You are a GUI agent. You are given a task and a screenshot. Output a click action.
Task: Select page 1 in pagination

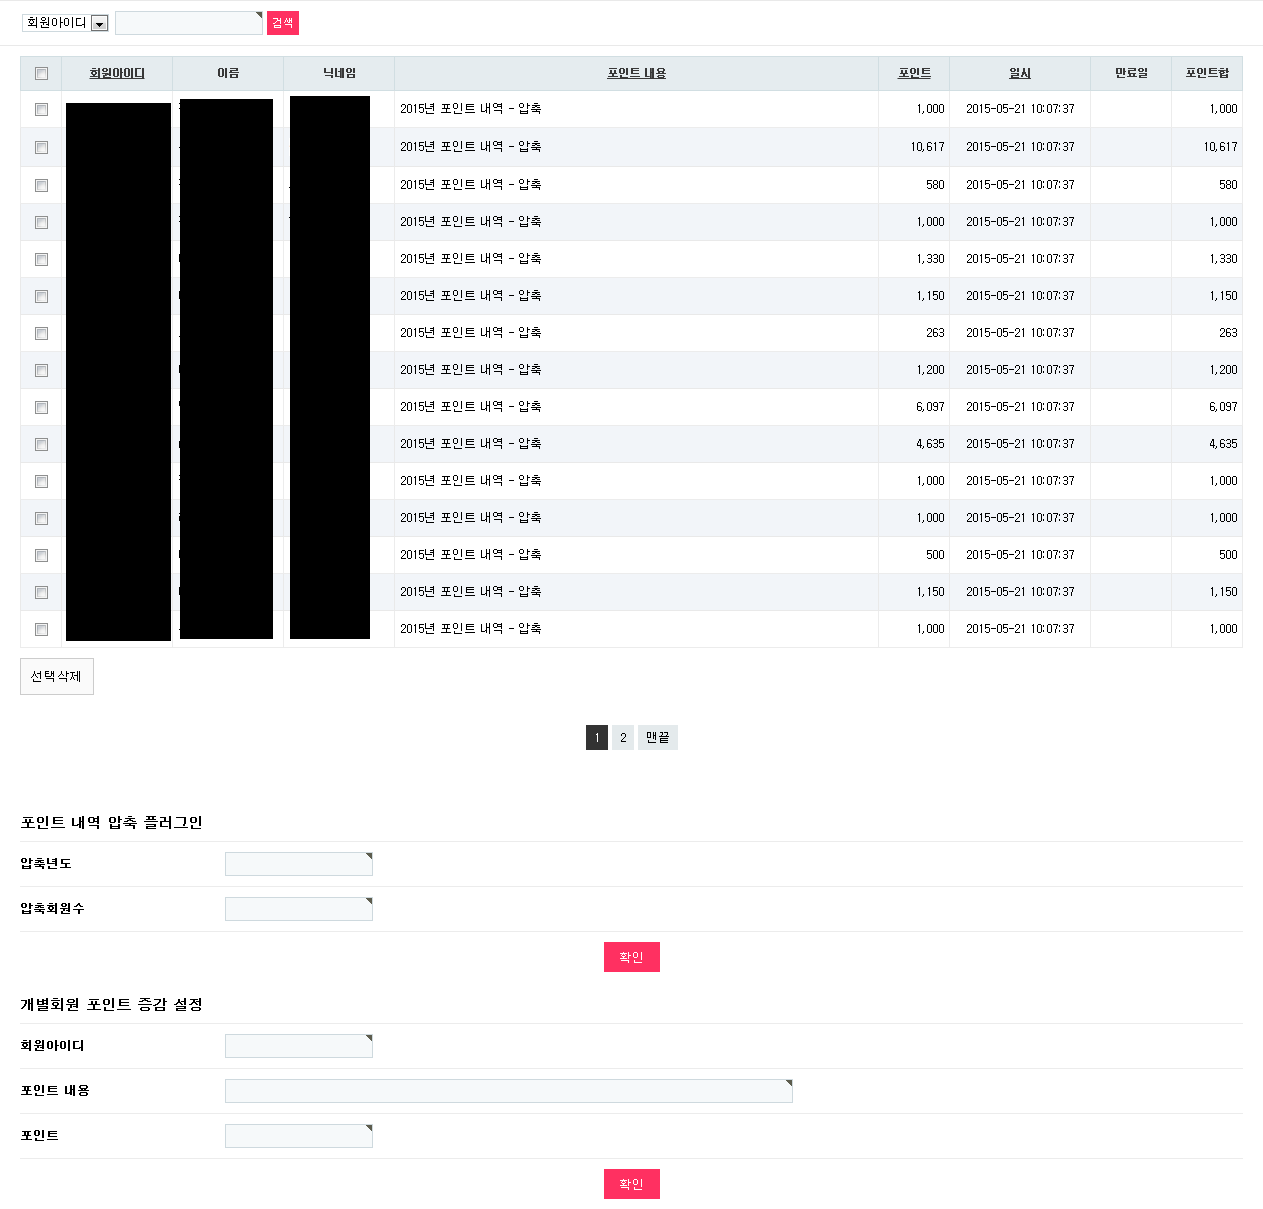[597, 737]
